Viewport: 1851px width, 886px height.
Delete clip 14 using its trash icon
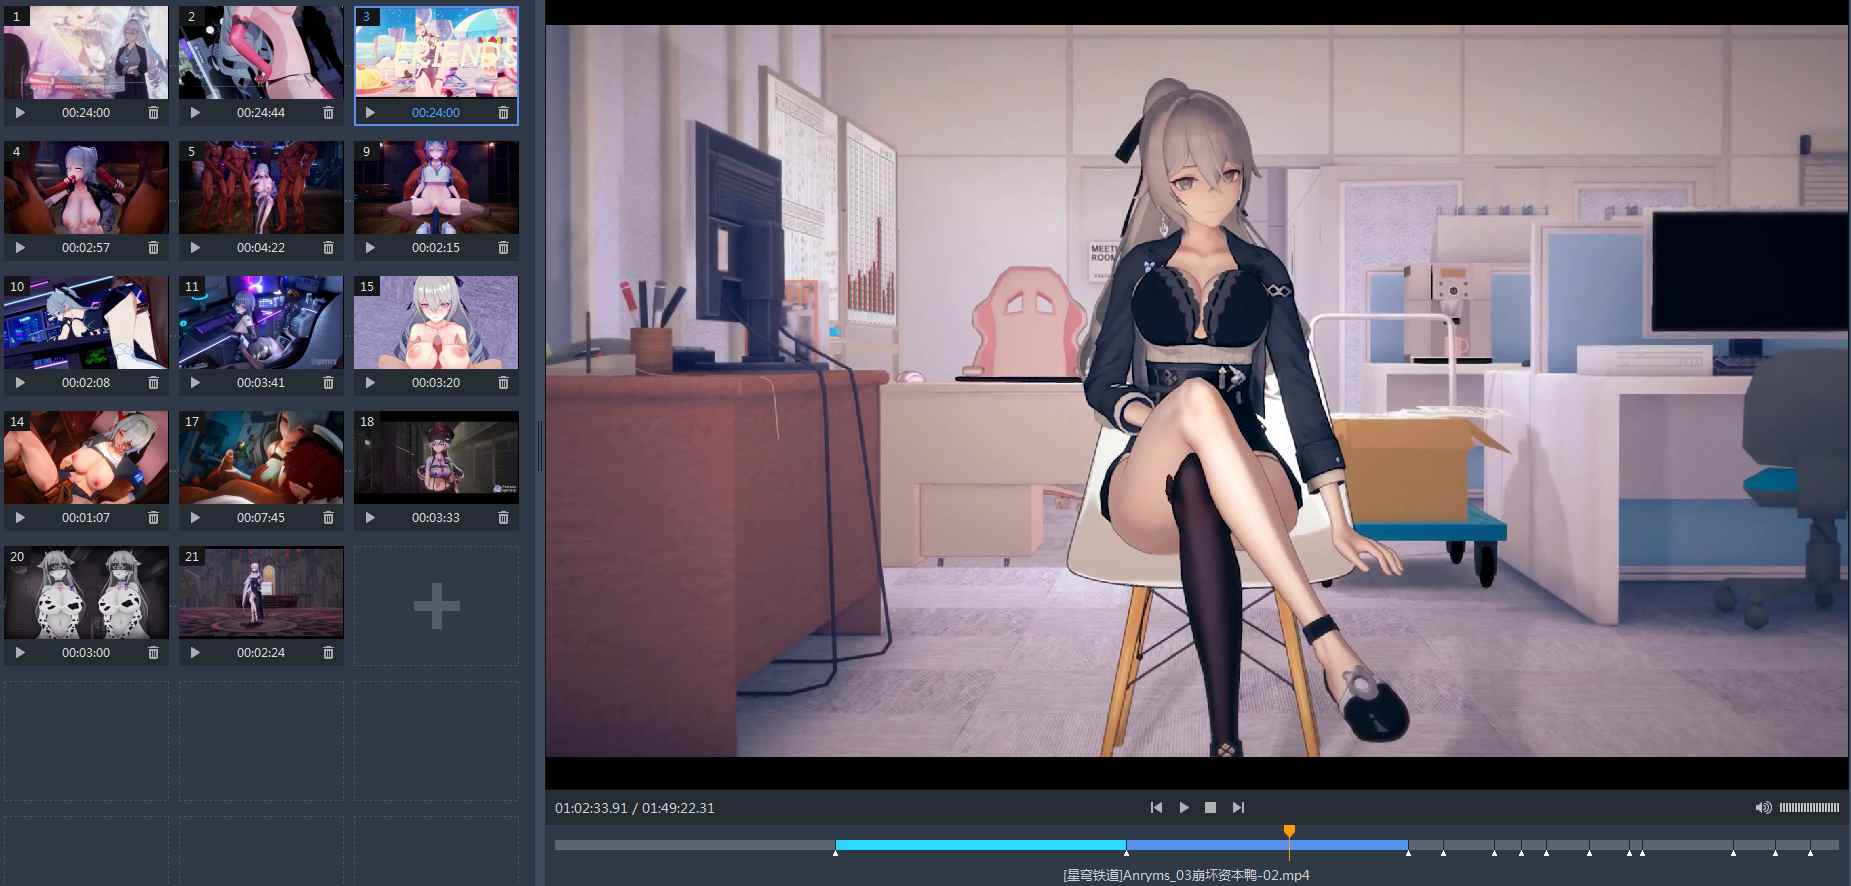tap(153, 518)
